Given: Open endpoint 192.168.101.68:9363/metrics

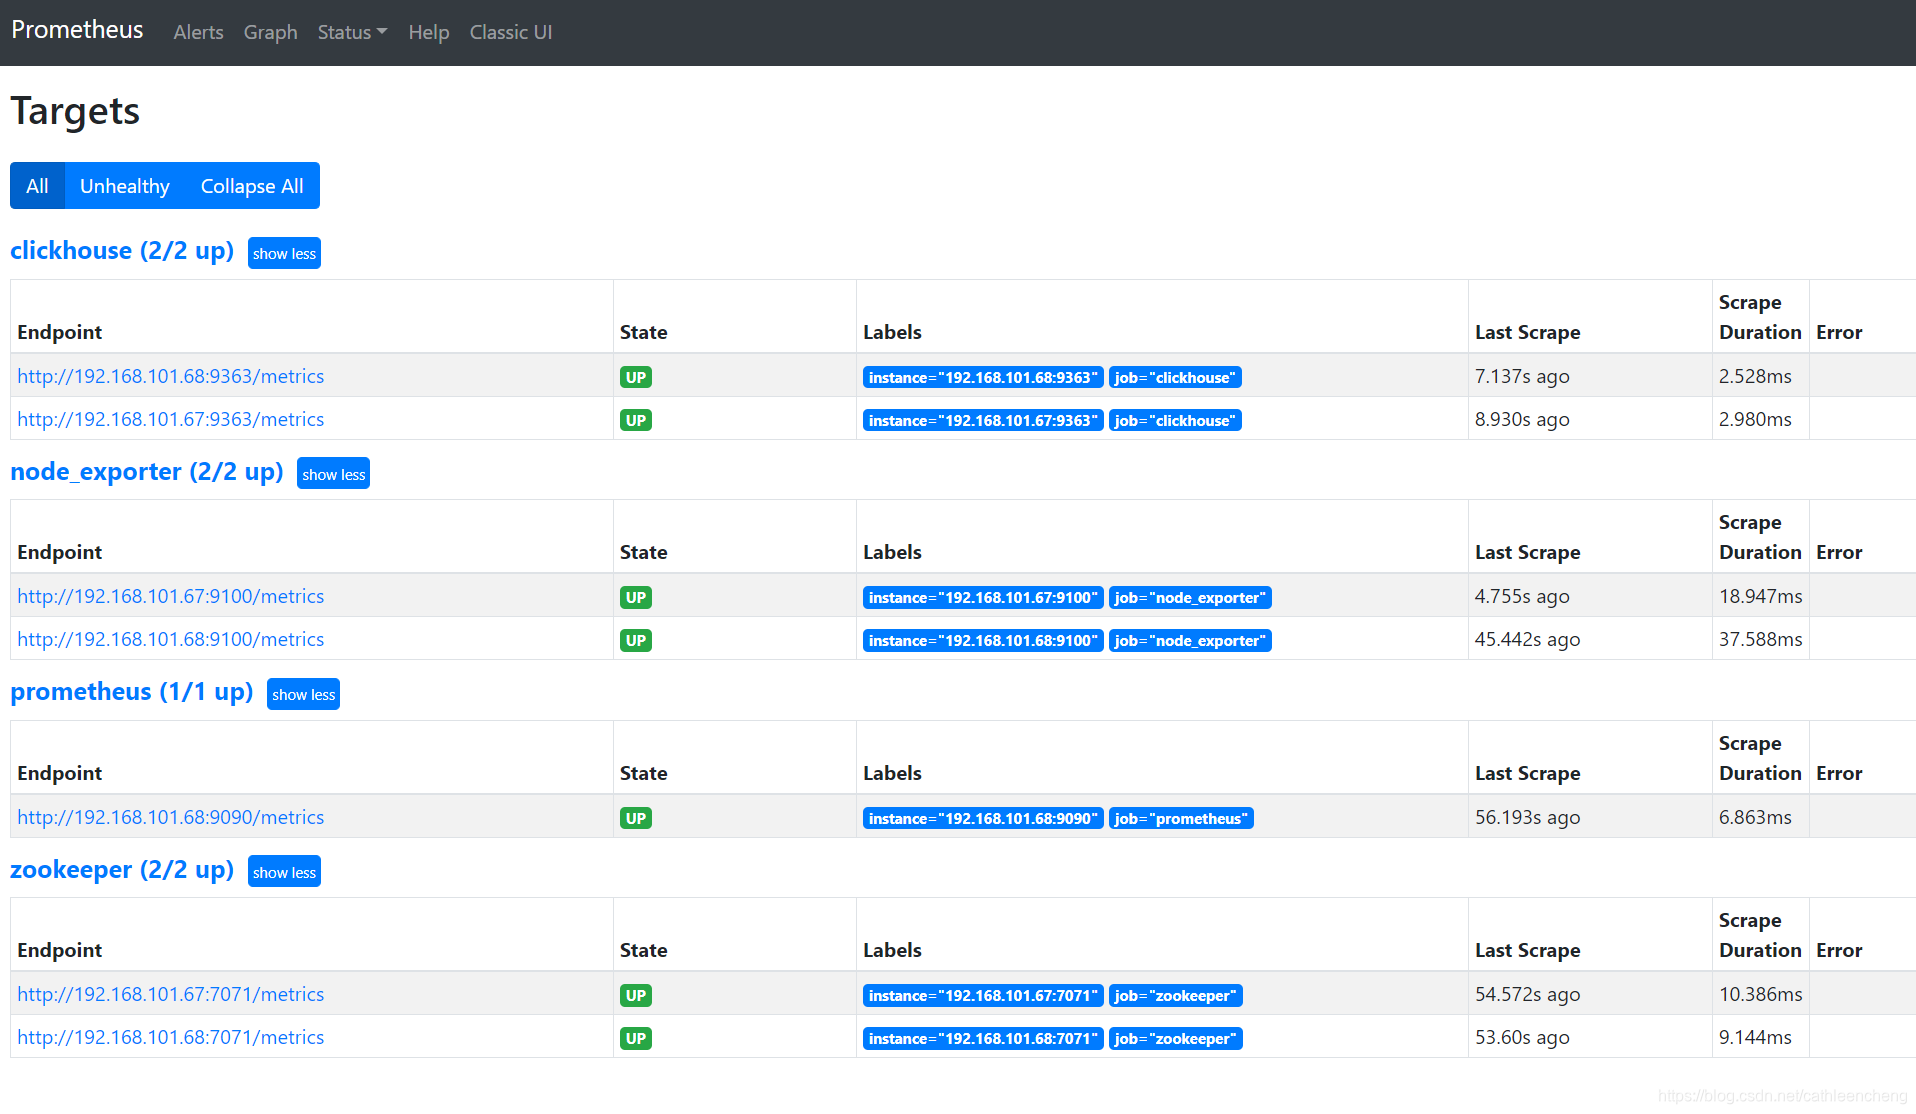Looking at the screenshot, I should (x=170, y=376).
